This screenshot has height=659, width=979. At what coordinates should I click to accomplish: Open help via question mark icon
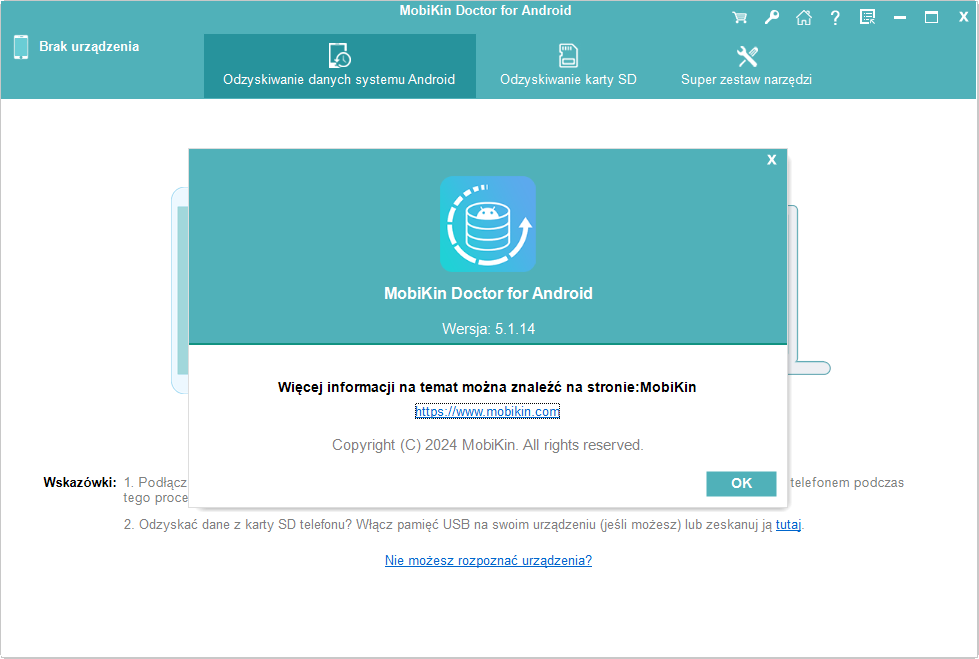coord(835,17)
